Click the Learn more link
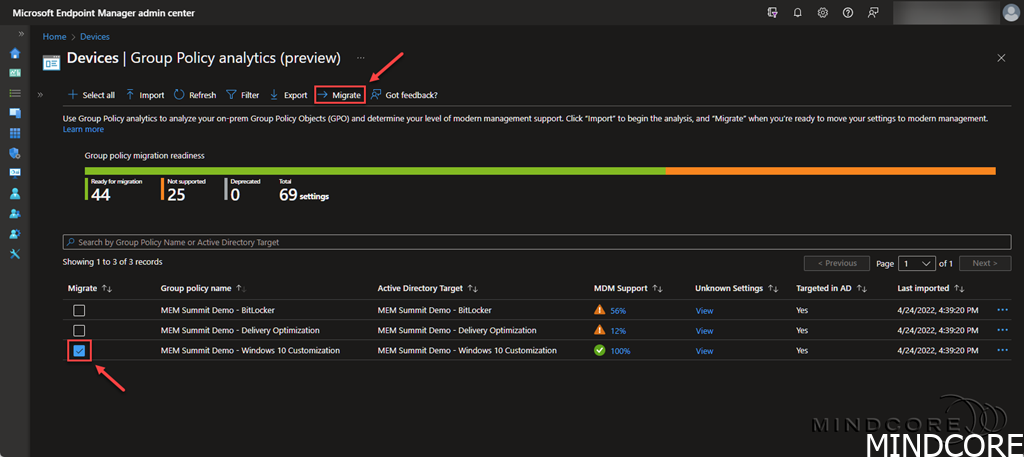 tap(83, 129)
